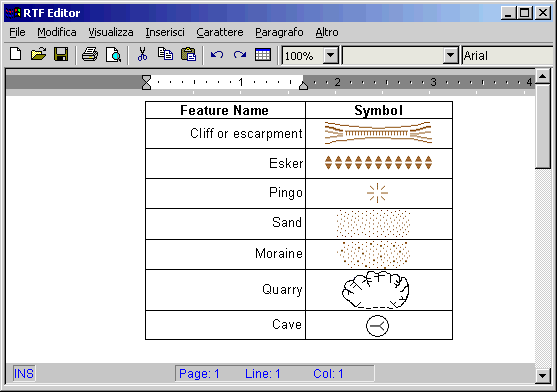Click the right indent marker on the ruler
The height and width of the screenshot is (392, 557).
click(x=303, y=86)
